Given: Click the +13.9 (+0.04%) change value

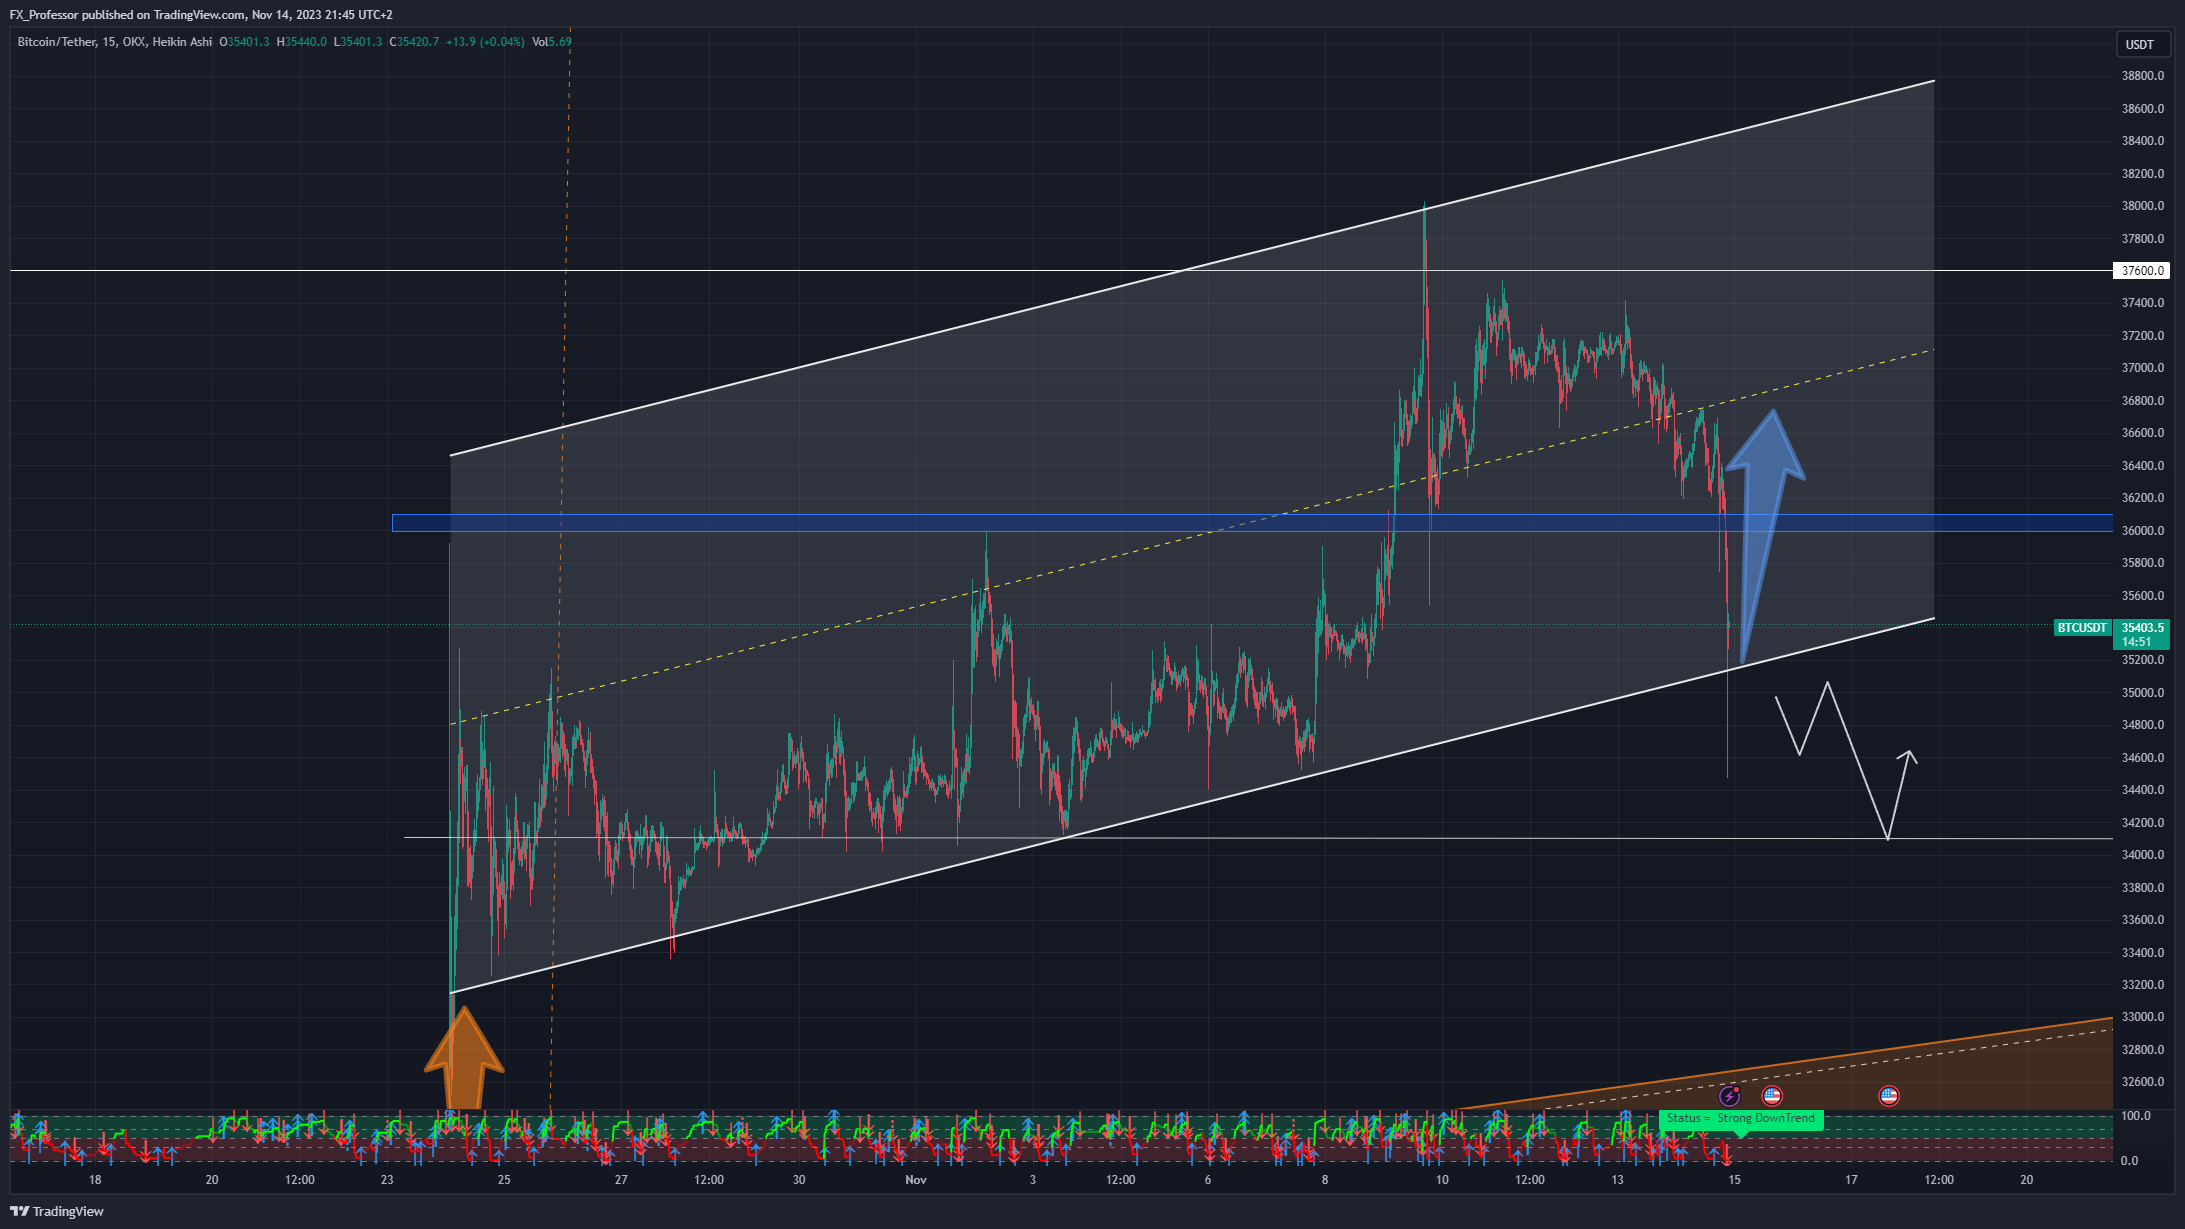Looking at the screenshot, I should 485,42.
